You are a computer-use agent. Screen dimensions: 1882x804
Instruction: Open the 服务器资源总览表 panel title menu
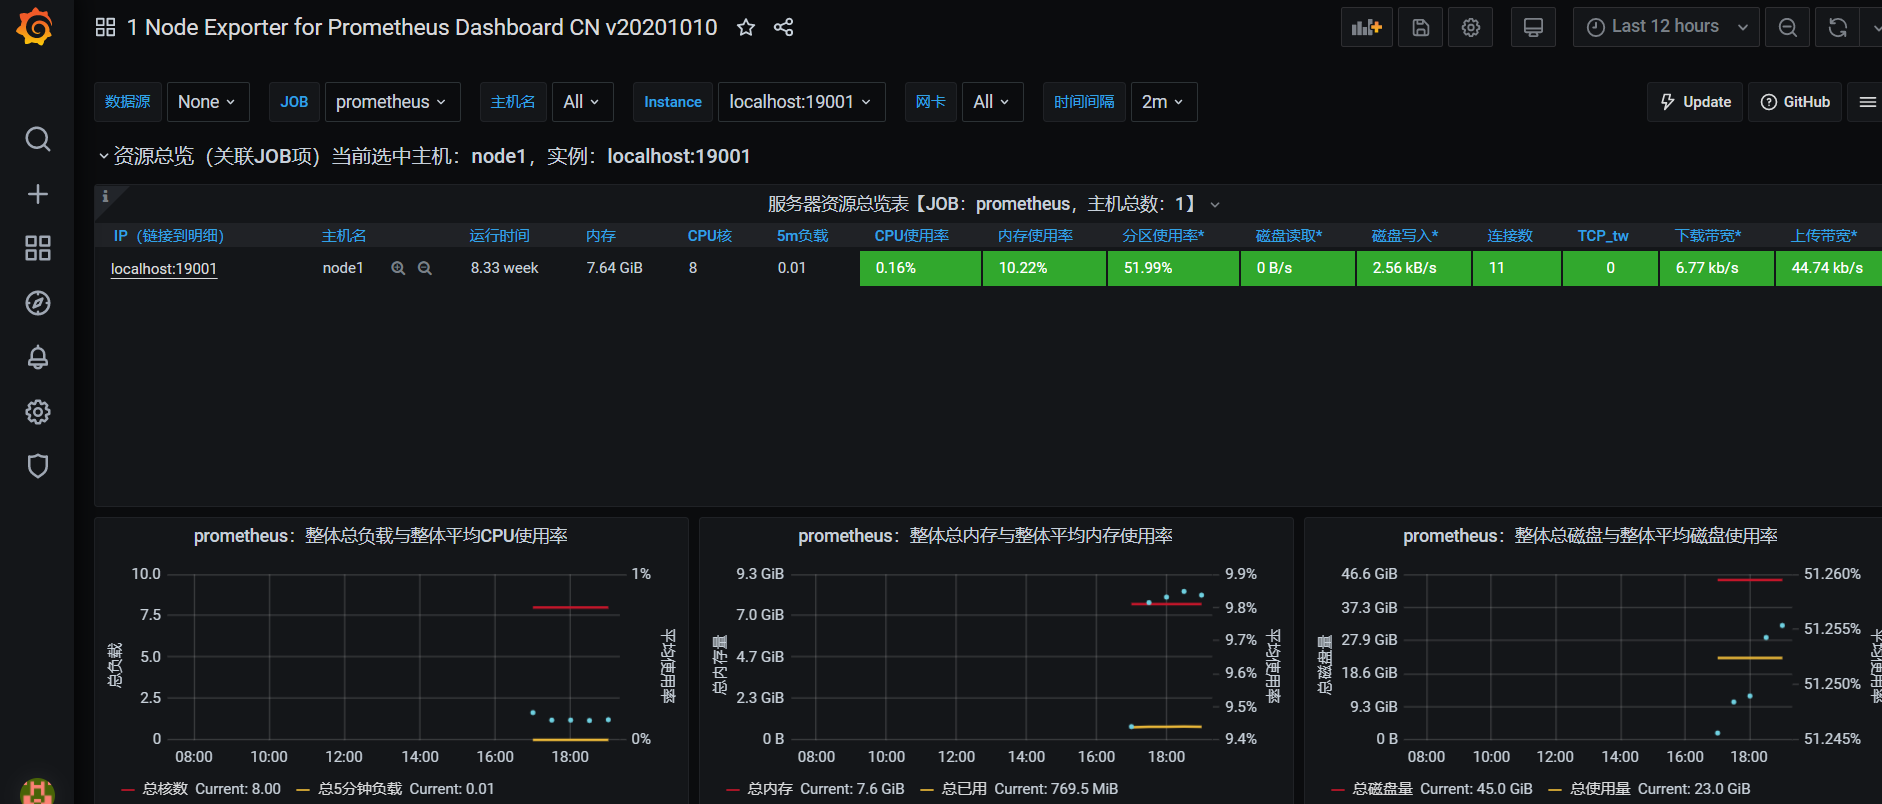(993, 204)
